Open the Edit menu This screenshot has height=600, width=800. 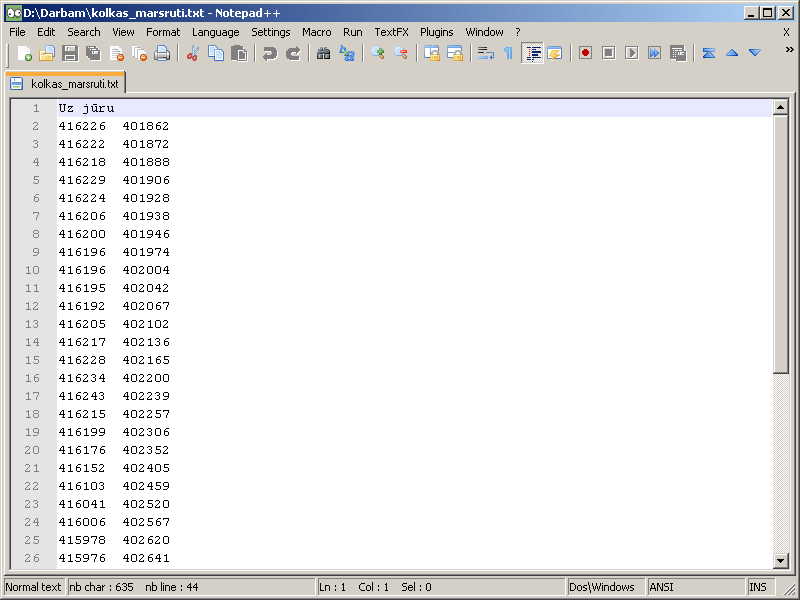(46, 32)
